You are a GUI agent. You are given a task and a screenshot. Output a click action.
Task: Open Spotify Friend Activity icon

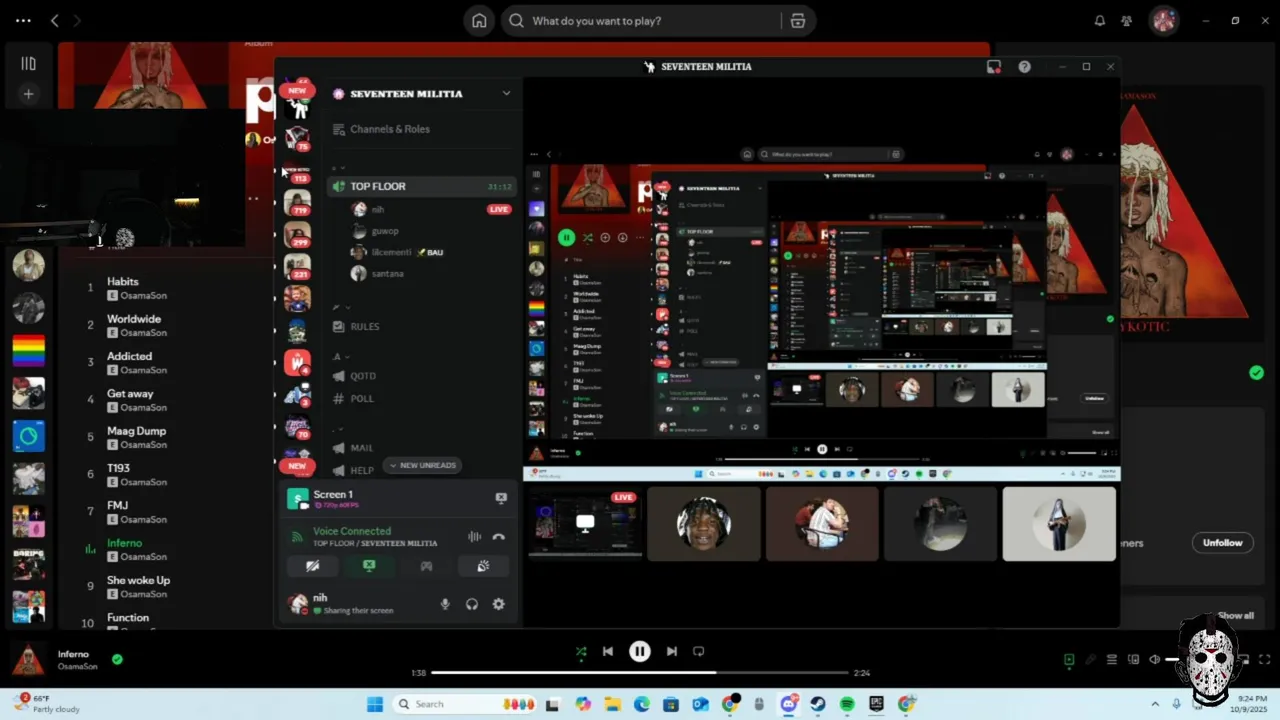[1127, 21]
